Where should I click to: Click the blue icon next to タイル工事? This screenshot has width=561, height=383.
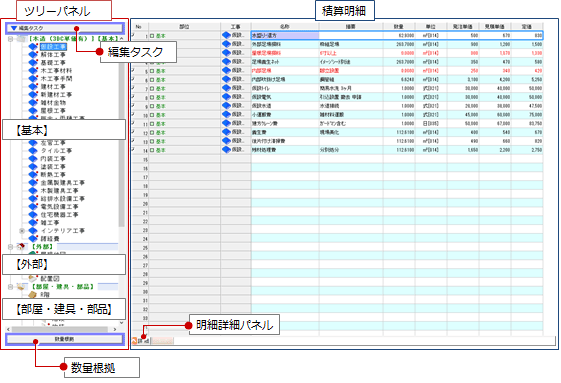(x=33, y=150)
